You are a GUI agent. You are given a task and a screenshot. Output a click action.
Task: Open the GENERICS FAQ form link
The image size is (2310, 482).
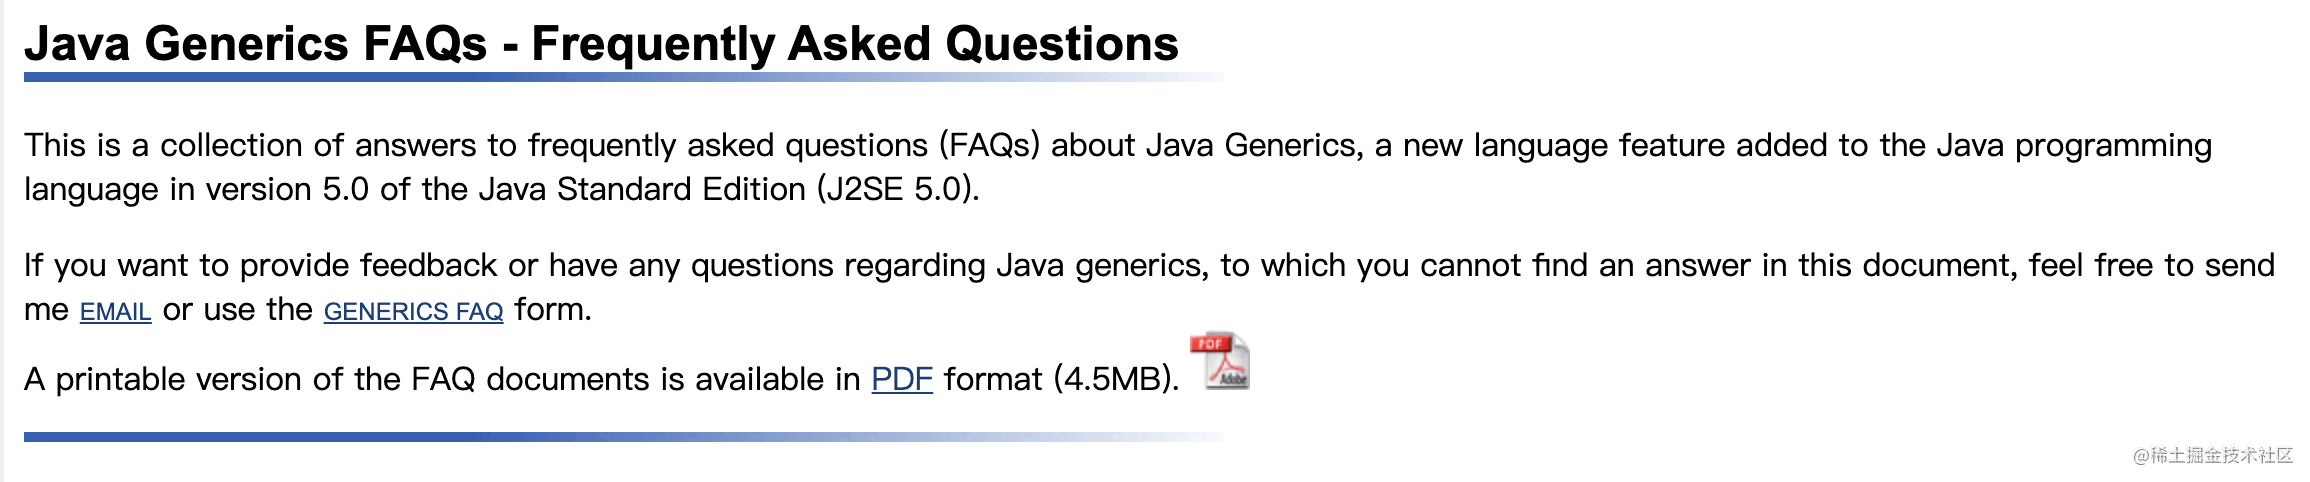pyautogui.click(x=413, y=312)
